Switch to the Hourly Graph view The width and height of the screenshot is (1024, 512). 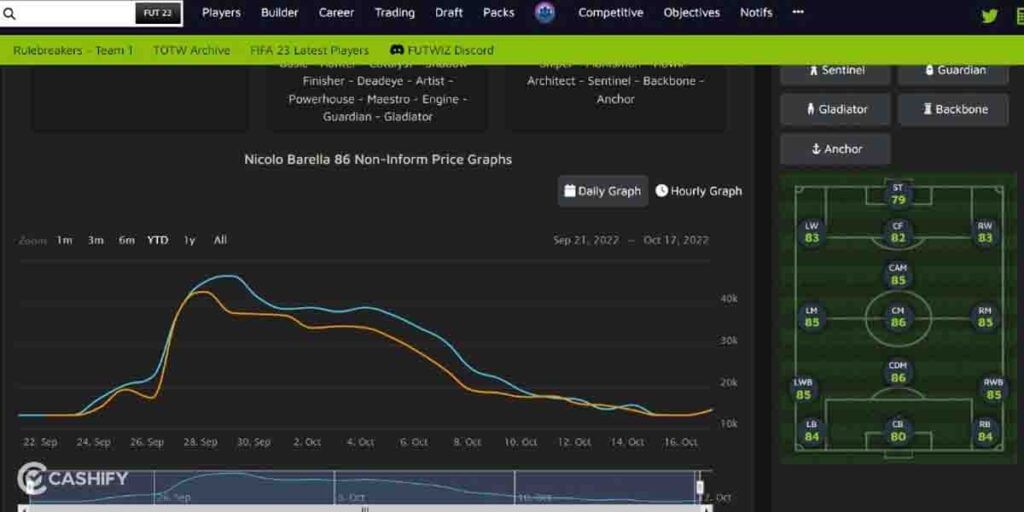click(x=699, y=191)
